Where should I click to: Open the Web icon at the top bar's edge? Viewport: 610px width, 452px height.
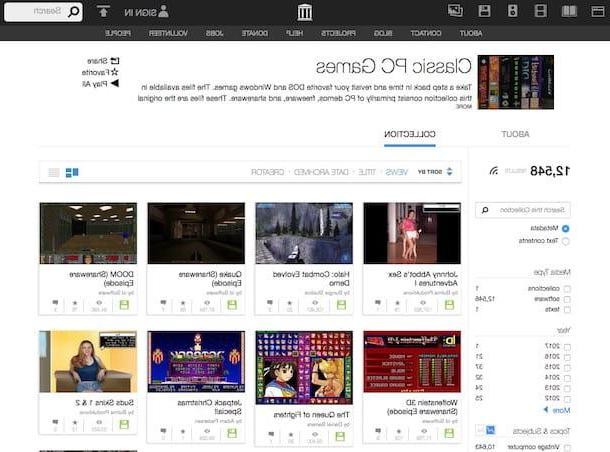coord(598,11)
